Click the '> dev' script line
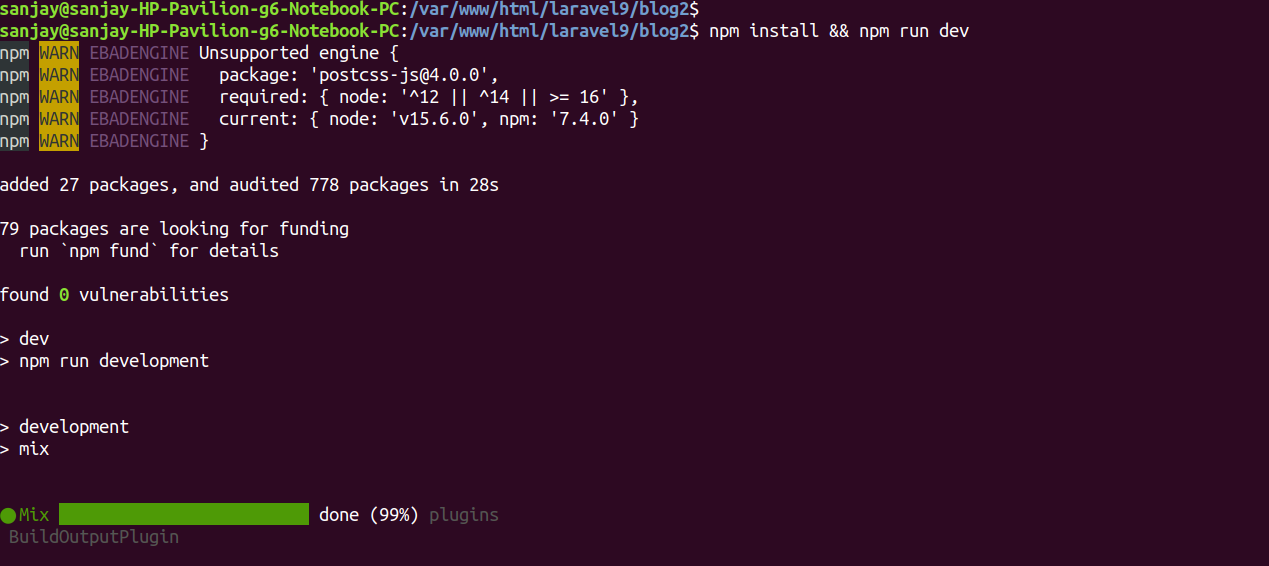 [25, 339]
